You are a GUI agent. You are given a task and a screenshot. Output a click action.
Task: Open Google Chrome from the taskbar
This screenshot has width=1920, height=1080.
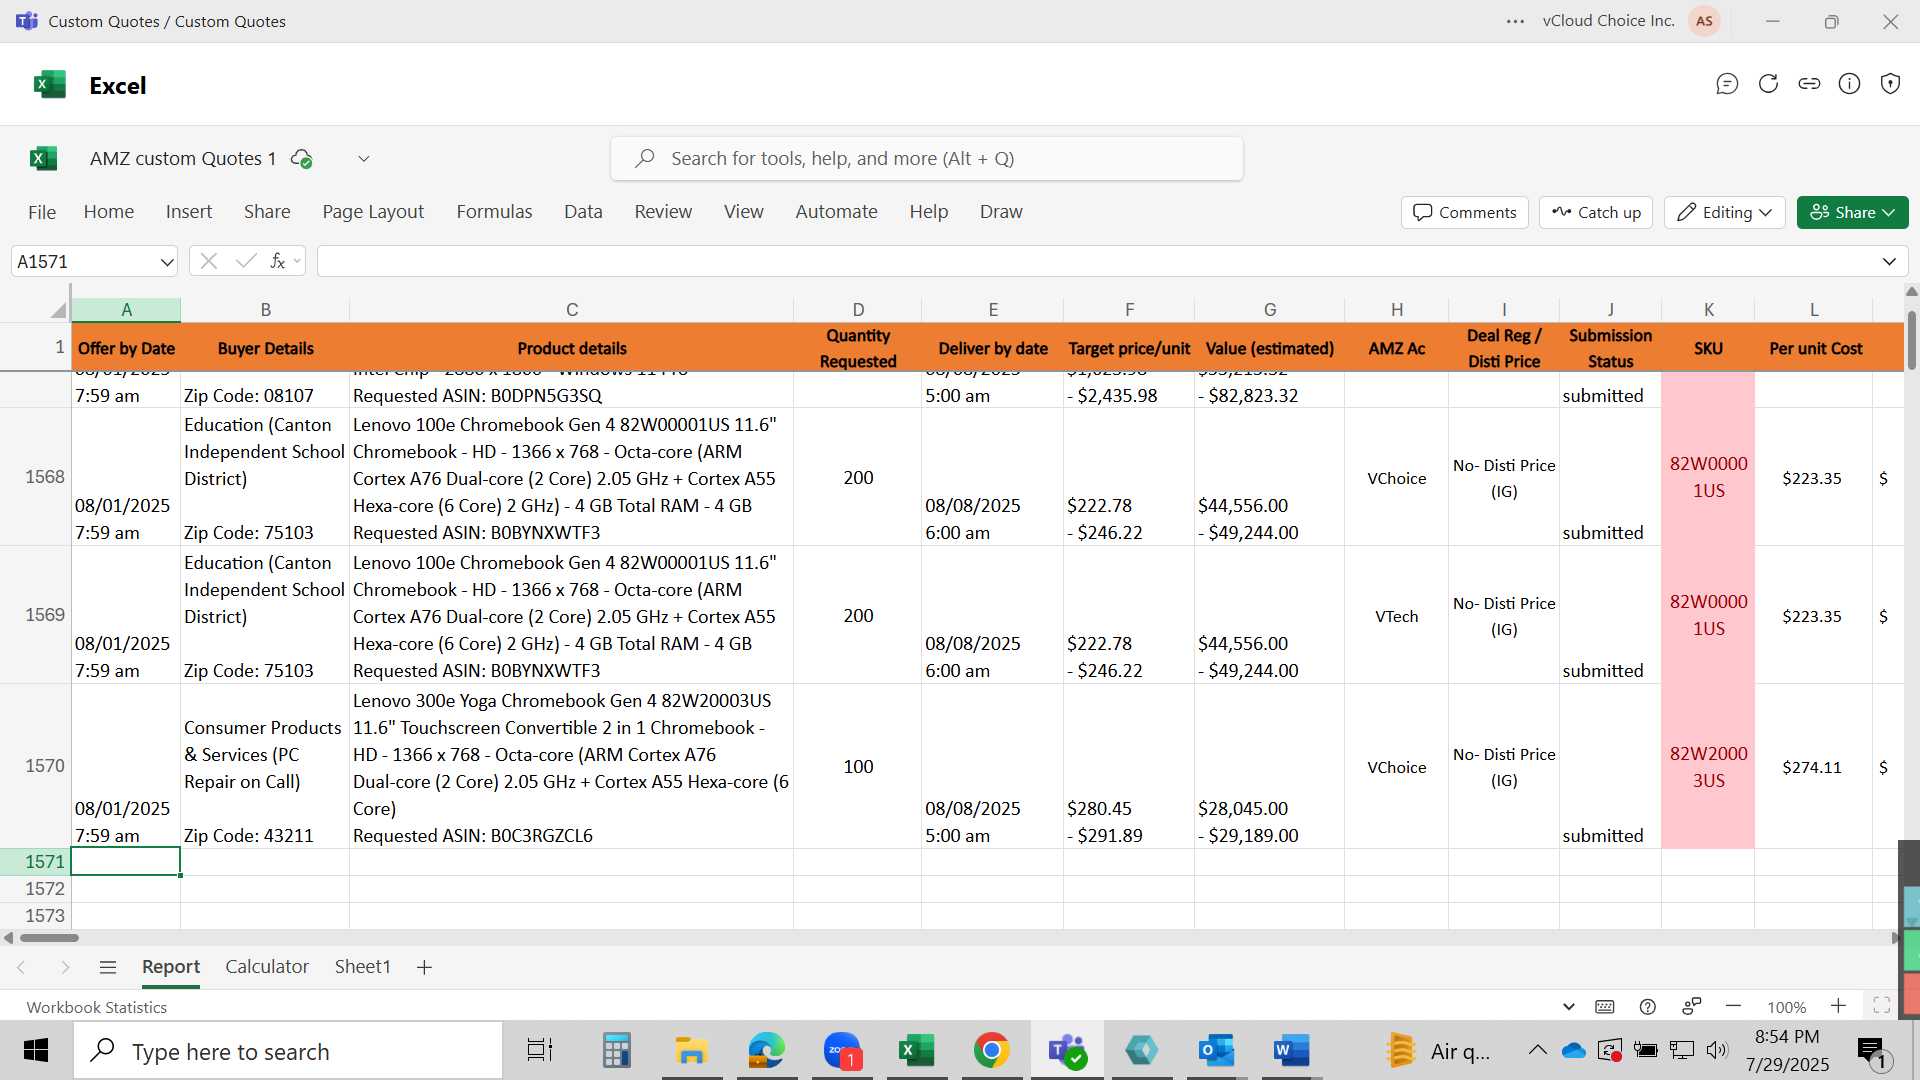991,1050
